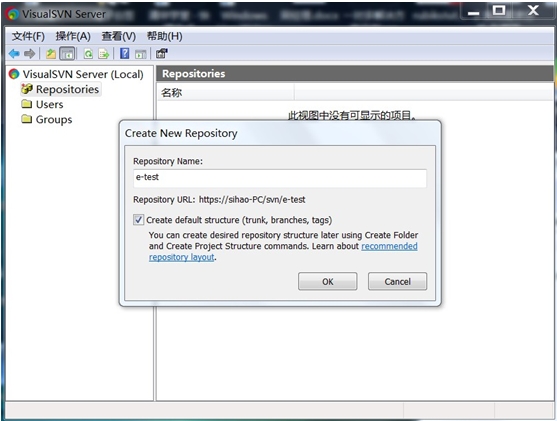Open the 文件(F) menu

click(x=28, y=36)
